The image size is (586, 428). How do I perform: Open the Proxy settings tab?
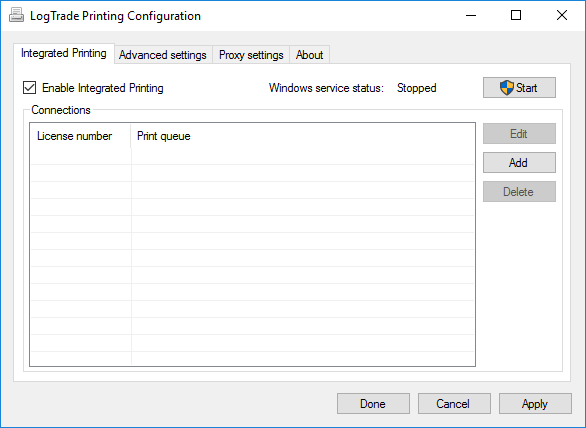click(x=251, y=55)
